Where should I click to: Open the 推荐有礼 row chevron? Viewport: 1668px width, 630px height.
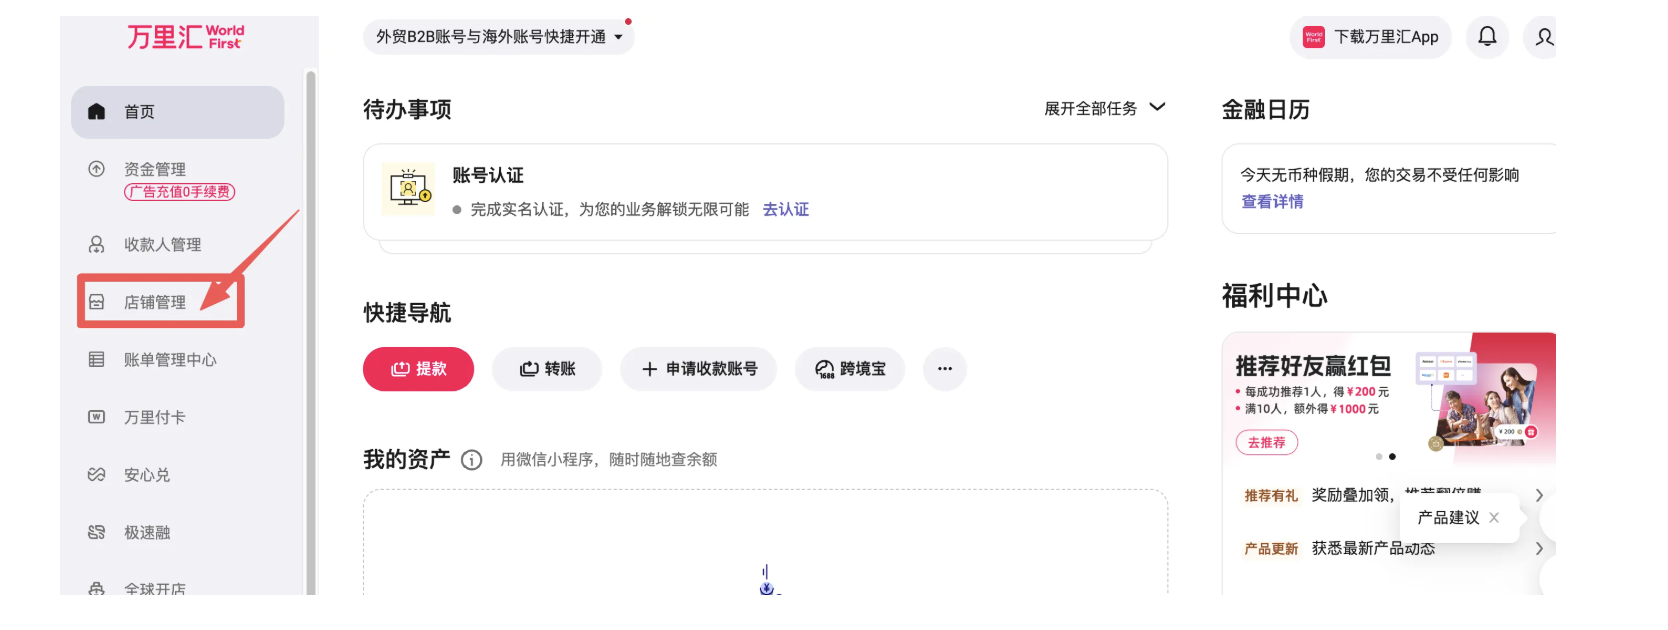point(1539,495)
